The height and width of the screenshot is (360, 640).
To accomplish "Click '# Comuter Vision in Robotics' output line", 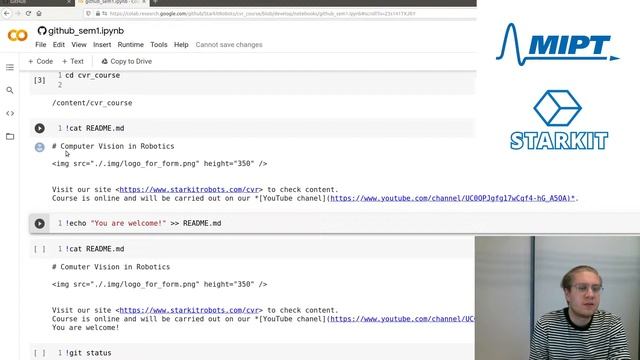I will pos(111,267).
